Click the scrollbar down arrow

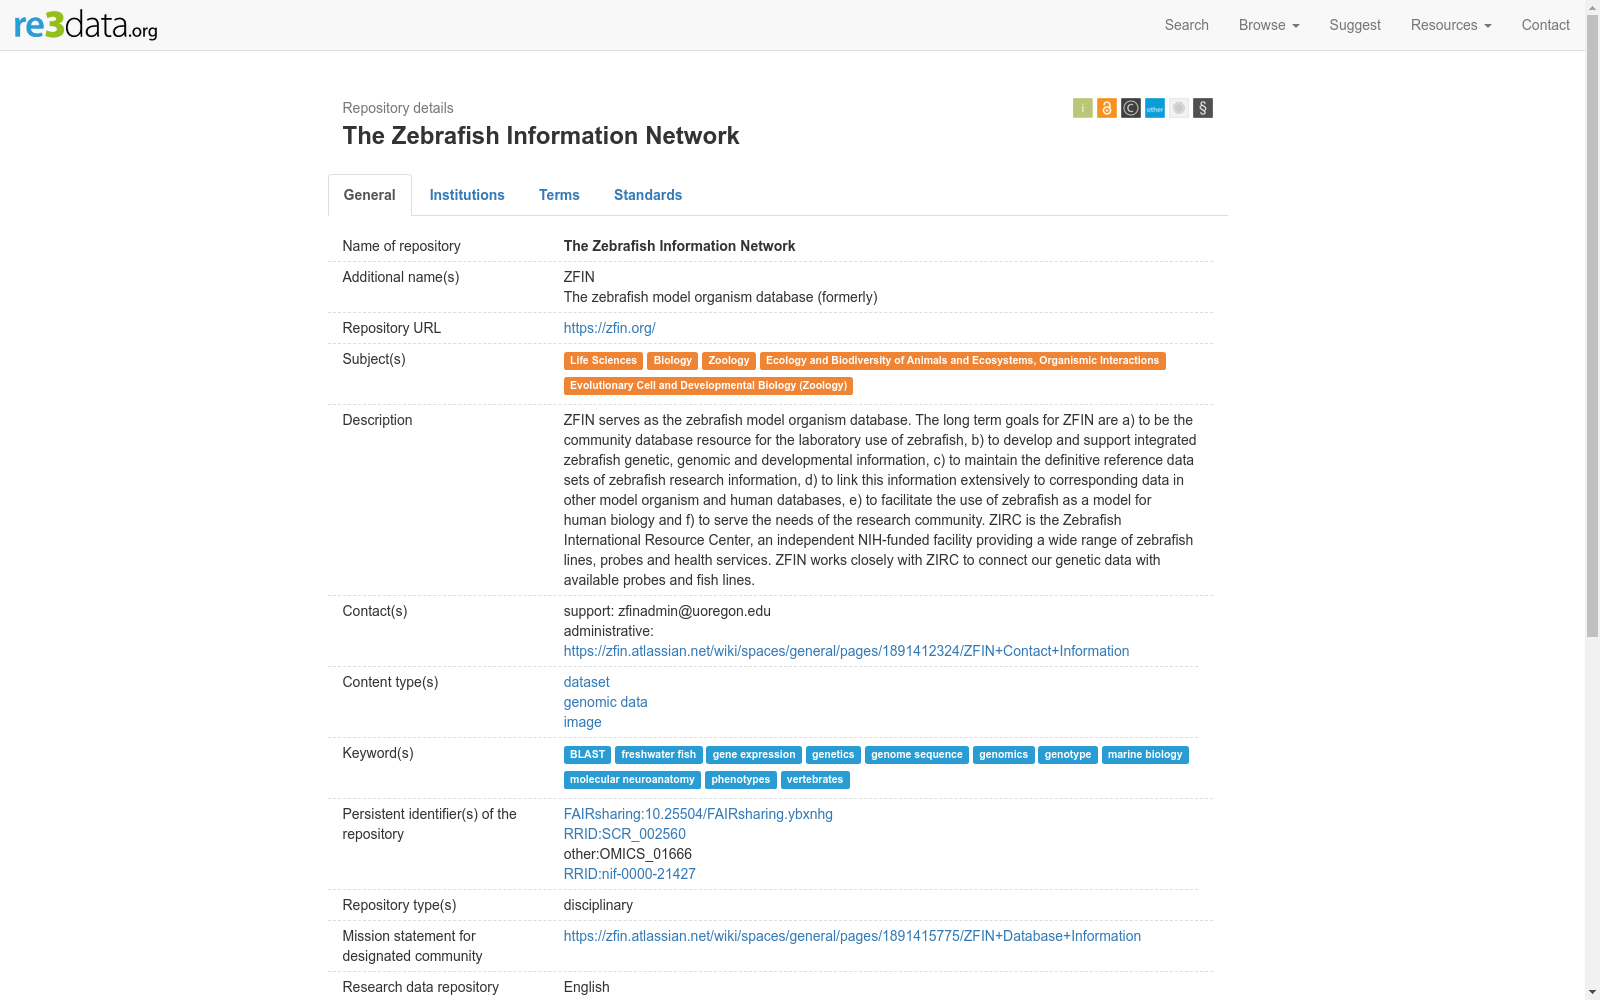tap(1592, 992)
